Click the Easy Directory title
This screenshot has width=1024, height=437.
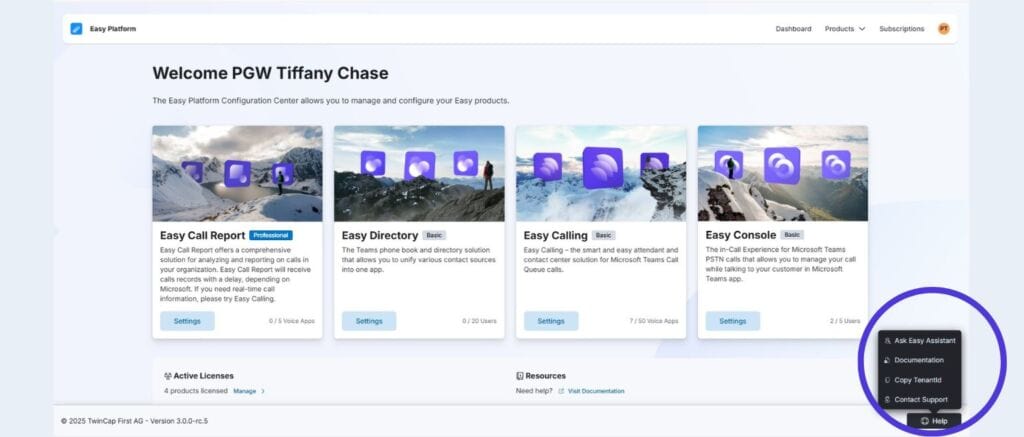pyautogui.click(x=380, y=235)
